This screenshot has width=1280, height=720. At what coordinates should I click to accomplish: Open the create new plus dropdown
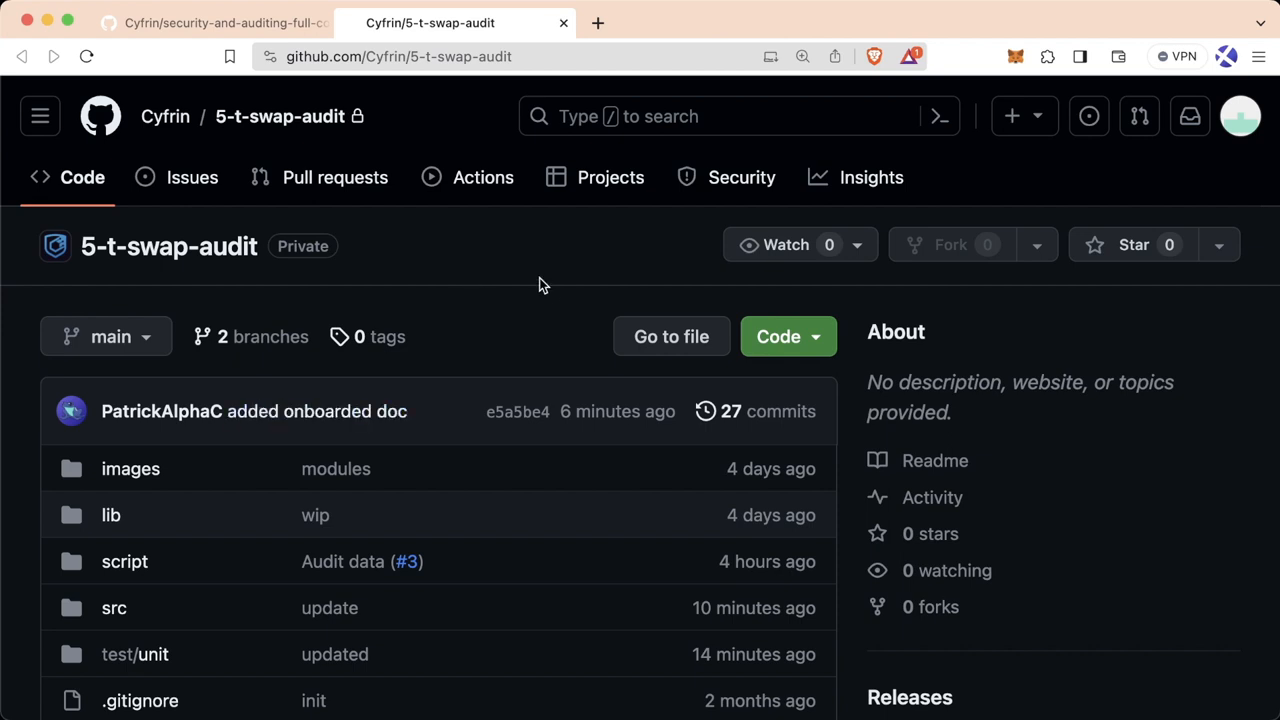click(x=1023, y=116)
